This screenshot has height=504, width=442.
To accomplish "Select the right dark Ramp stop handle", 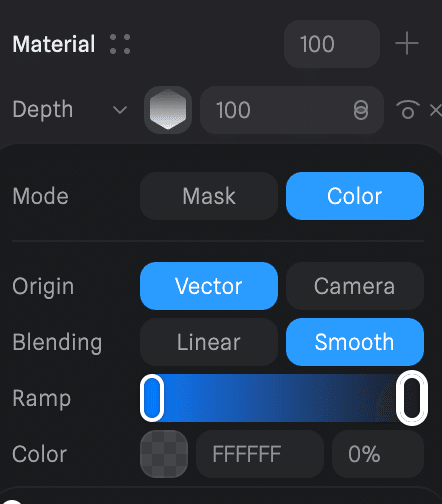I will click(x=412, y=398).
